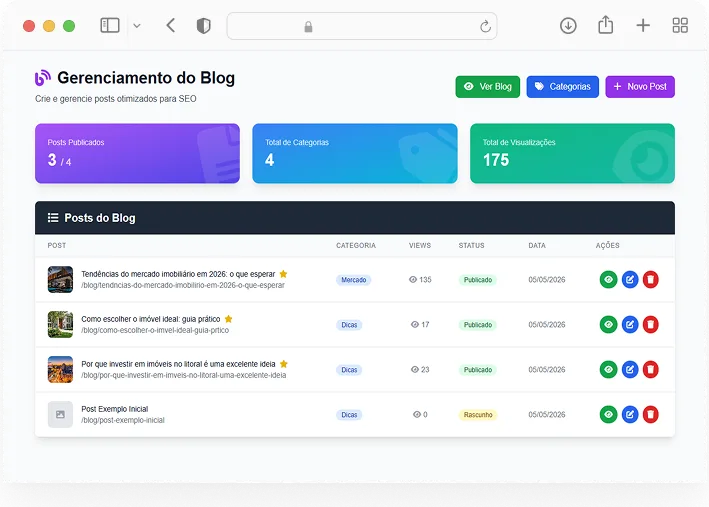This screenshot has width=709, height=507.
Task: Open the Categorias button
Action: point(562,86)
